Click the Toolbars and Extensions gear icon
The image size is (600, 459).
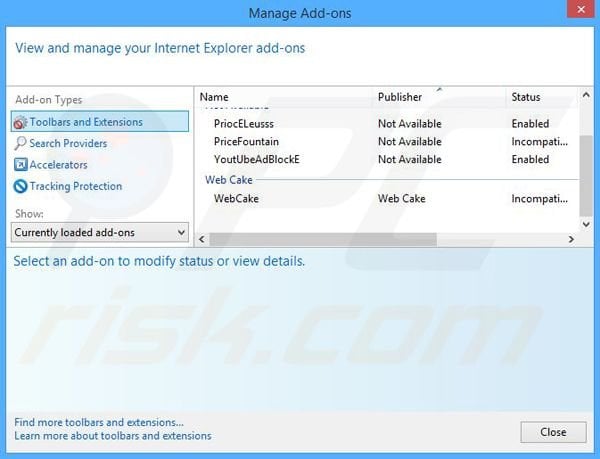tap(20, 122)
